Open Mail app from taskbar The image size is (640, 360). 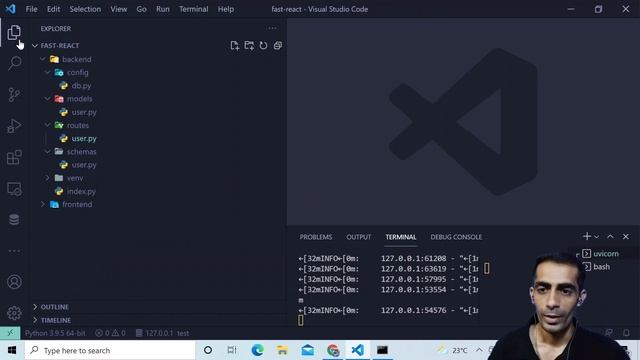click(x=308, y=350)
